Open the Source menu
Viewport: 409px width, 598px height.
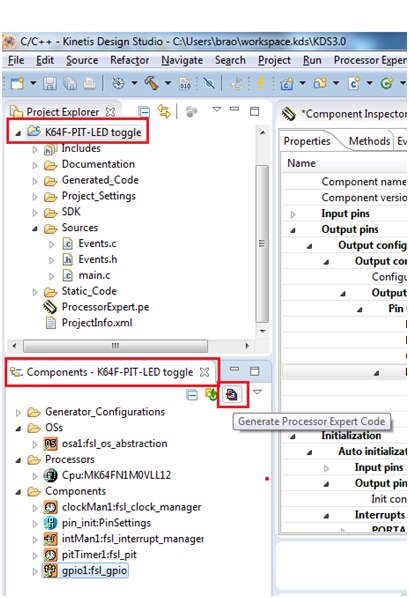tap(82, 60)
